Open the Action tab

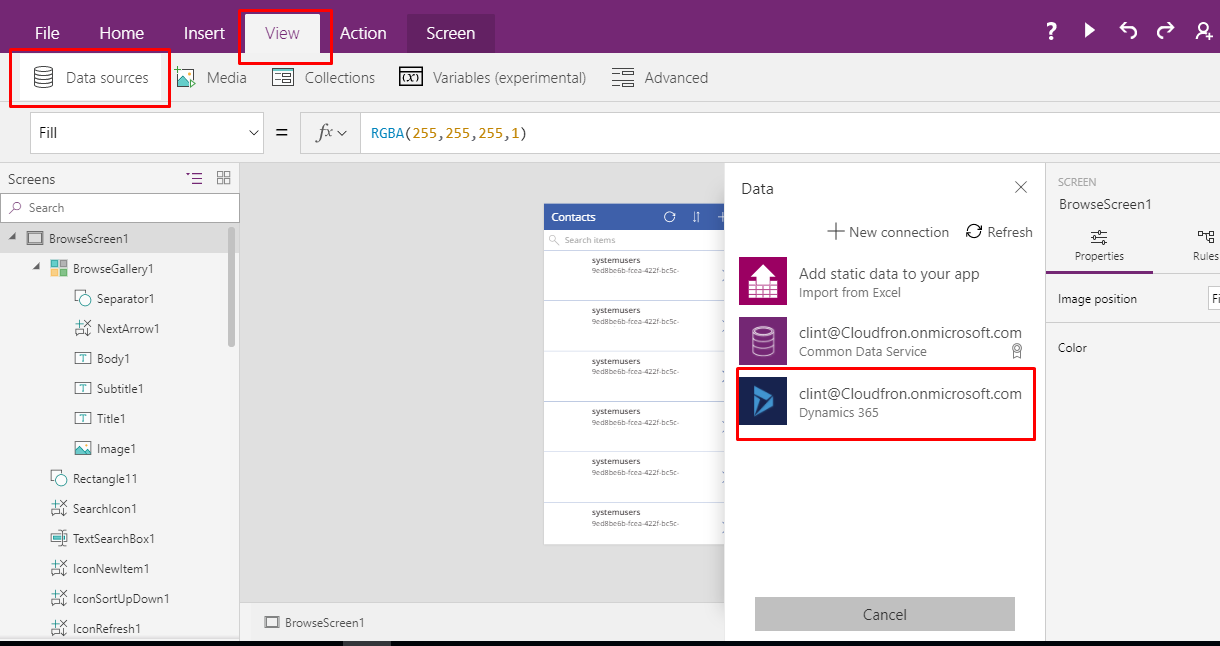[x=363, y=33]
